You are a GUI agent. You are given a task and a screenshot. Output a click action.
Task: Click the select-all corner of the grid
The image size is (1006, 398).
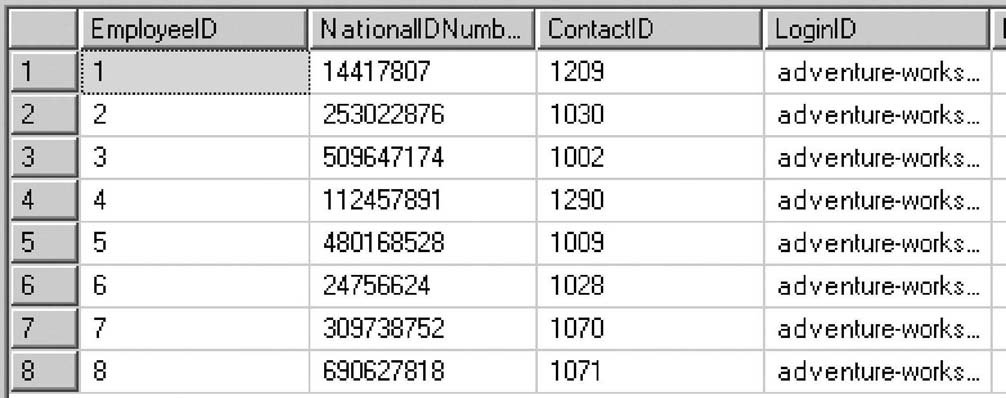click(x=44, y=30)
